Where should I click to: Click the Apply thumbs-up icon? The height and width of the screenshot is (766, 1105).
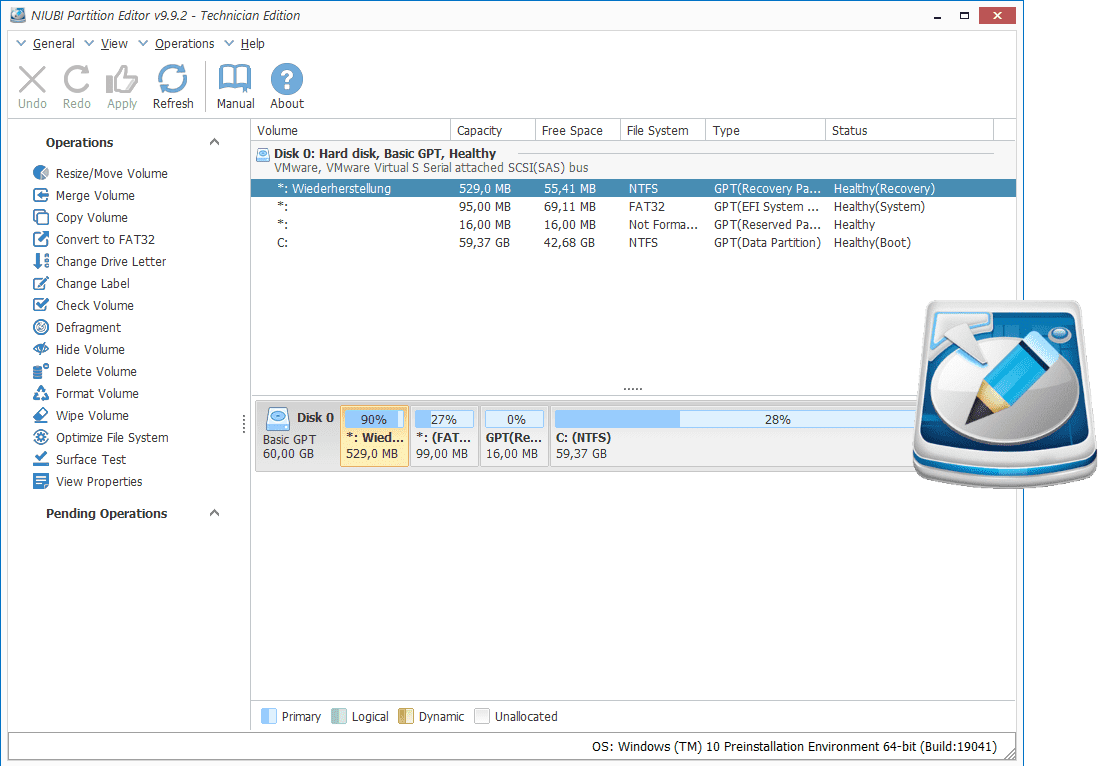coord(122,80)
